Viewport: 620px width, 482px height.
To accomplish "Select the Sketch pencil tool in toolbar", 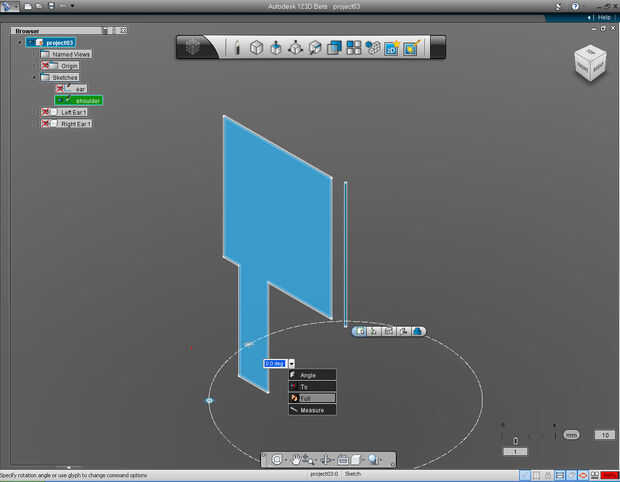I will click(237, 48).
